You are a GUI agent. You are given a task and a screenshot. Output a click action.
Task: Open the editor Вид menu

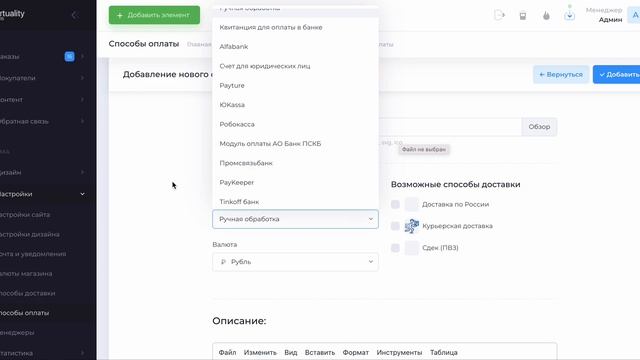click(x=291, y=352)
